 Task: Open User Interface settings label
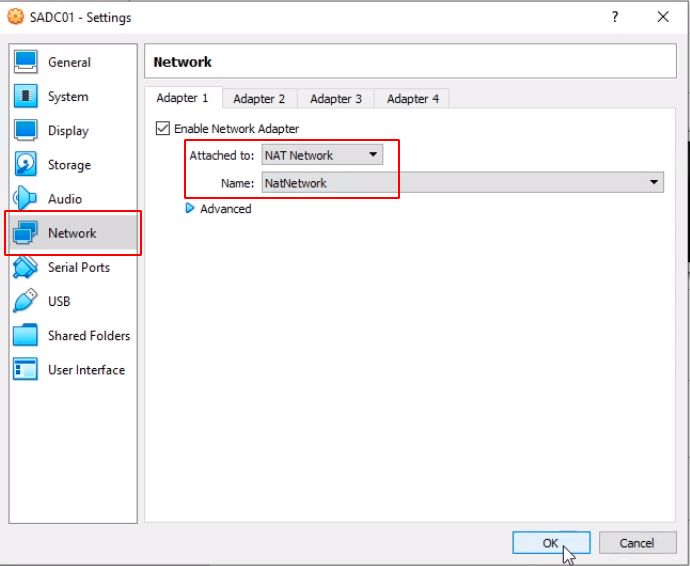[x=86, y=370]
